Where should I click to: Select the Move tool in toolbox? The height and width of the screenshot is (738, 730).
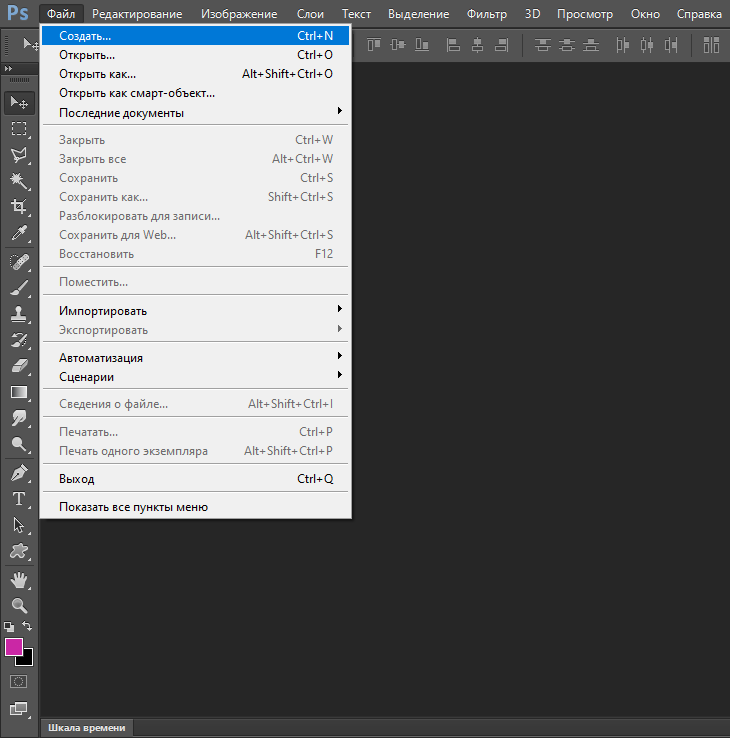[19, 103]
